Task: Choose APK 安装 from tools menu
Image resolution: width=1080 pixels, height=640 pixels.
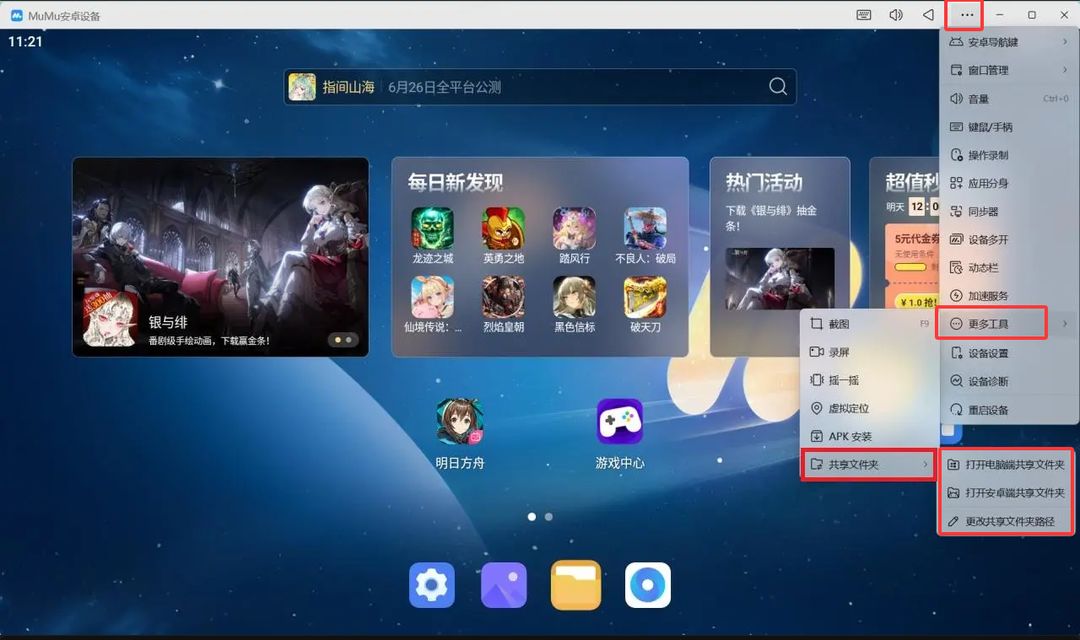Action: tap(869, 436)
